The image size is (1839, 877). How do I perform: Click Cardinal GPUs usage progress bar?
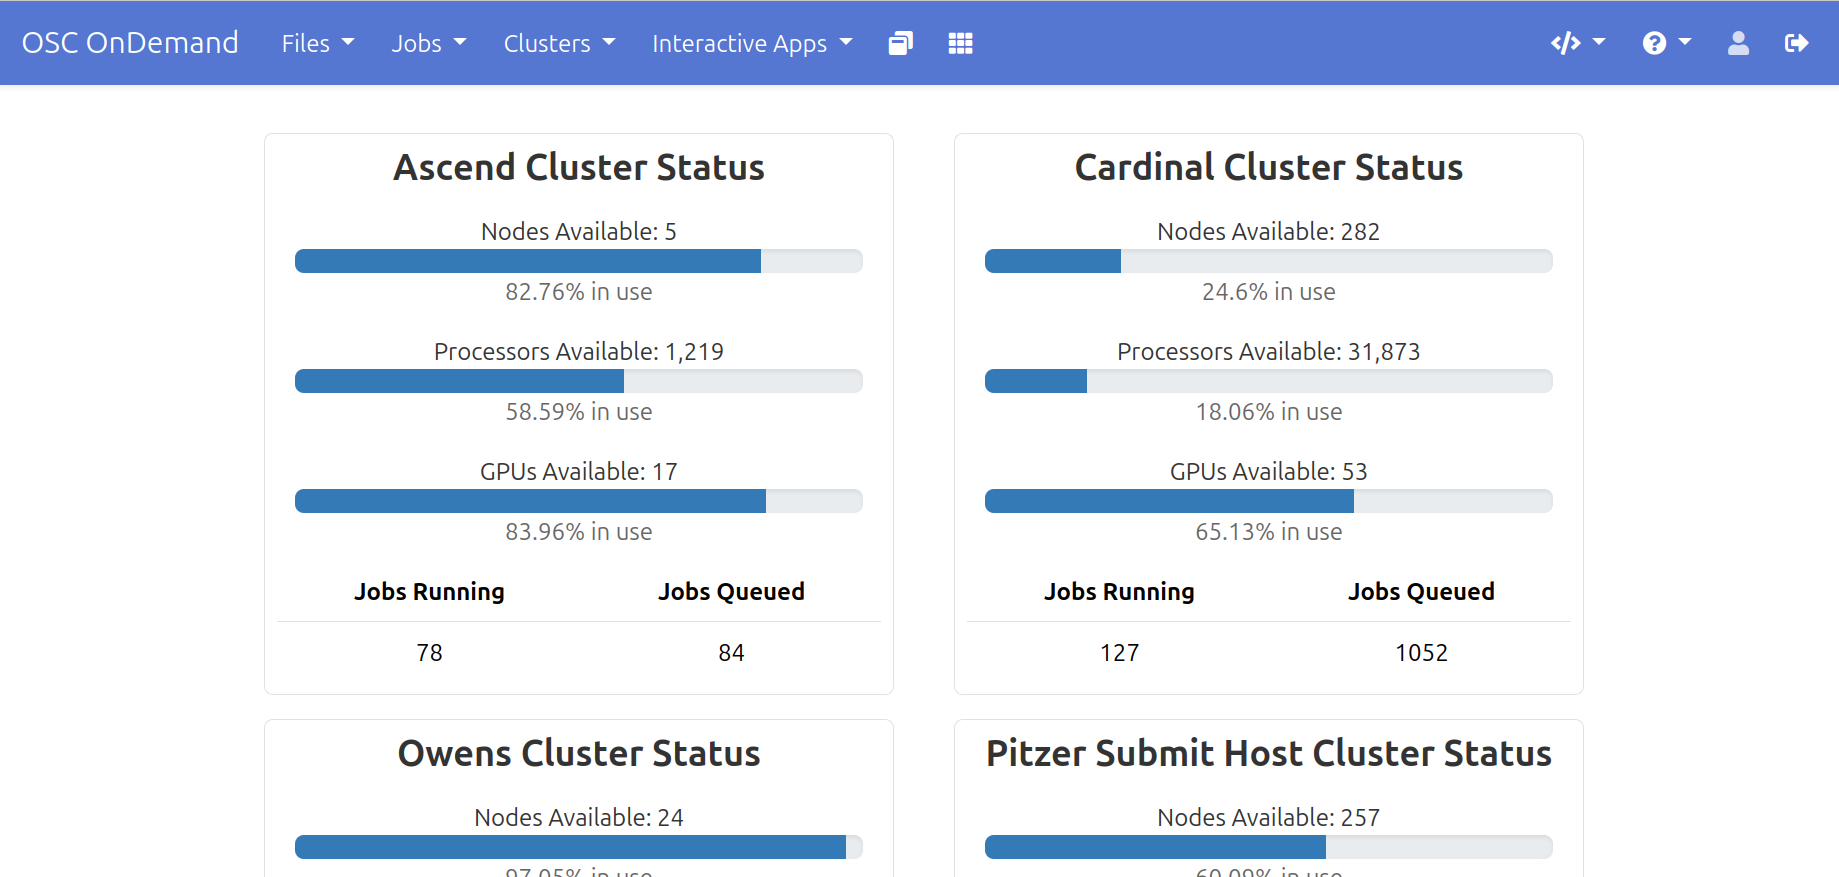1268,501
